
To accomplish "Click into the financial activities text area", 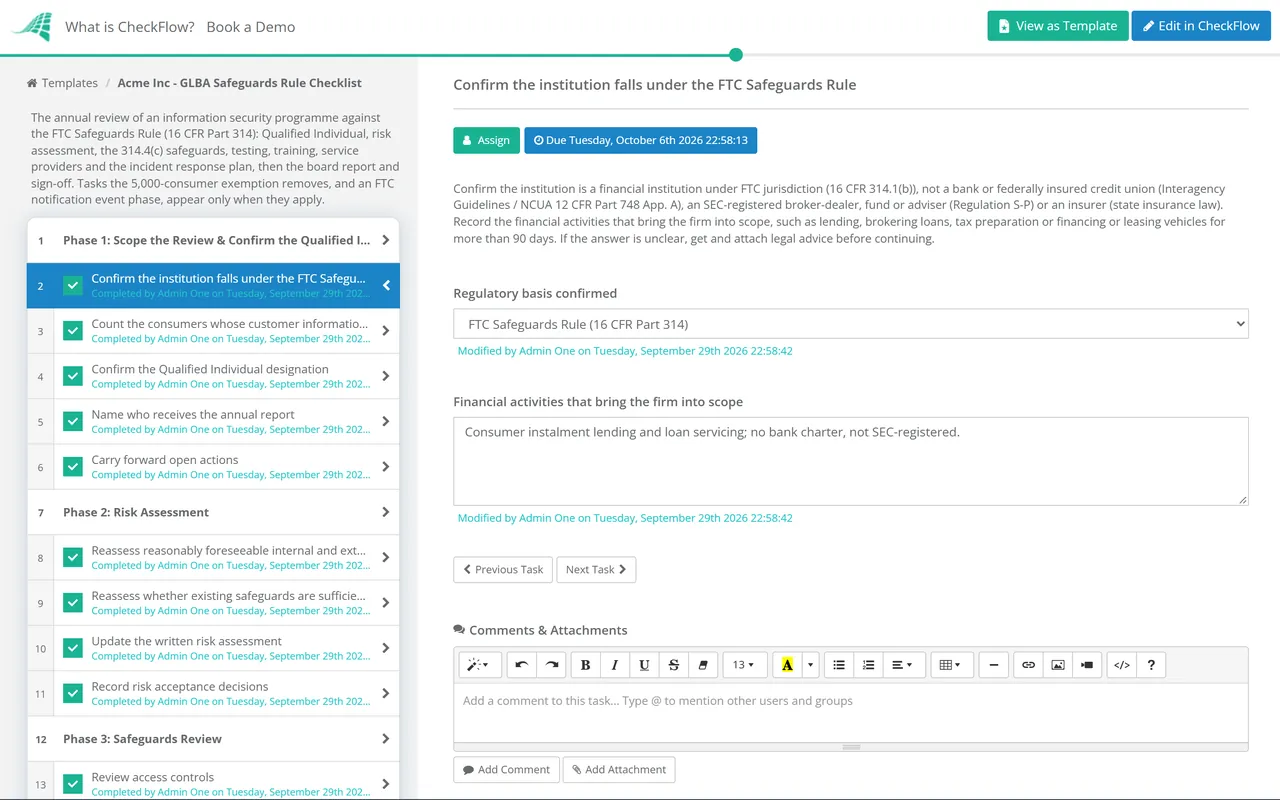I will pos(851,461).
